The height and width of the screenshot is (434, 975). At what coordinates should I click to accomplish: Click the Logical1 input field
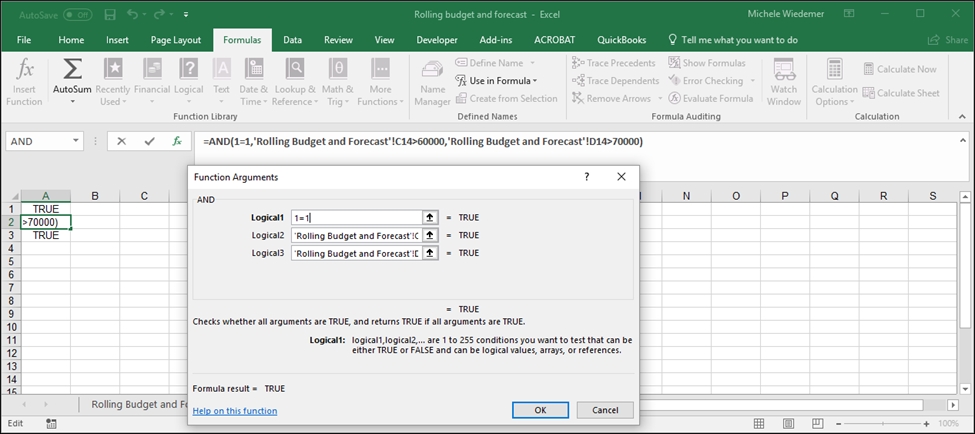(357, 218)
